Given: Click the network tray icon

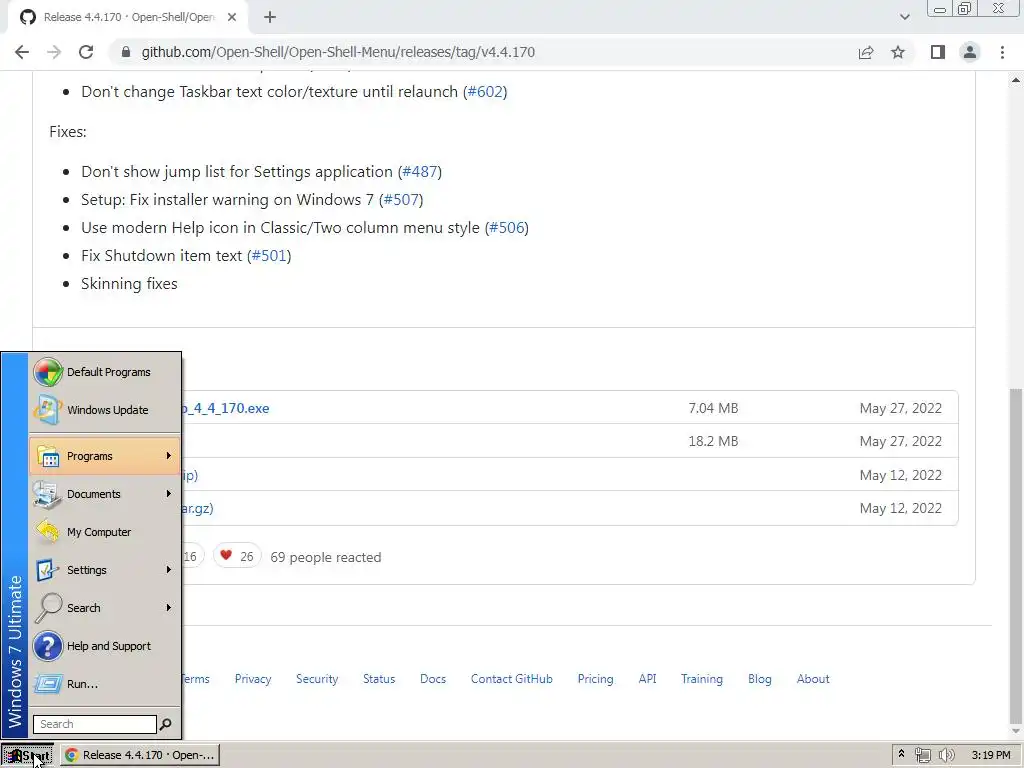Looking at the screenshot, I should pyautogui.click(x=922, y=755).
